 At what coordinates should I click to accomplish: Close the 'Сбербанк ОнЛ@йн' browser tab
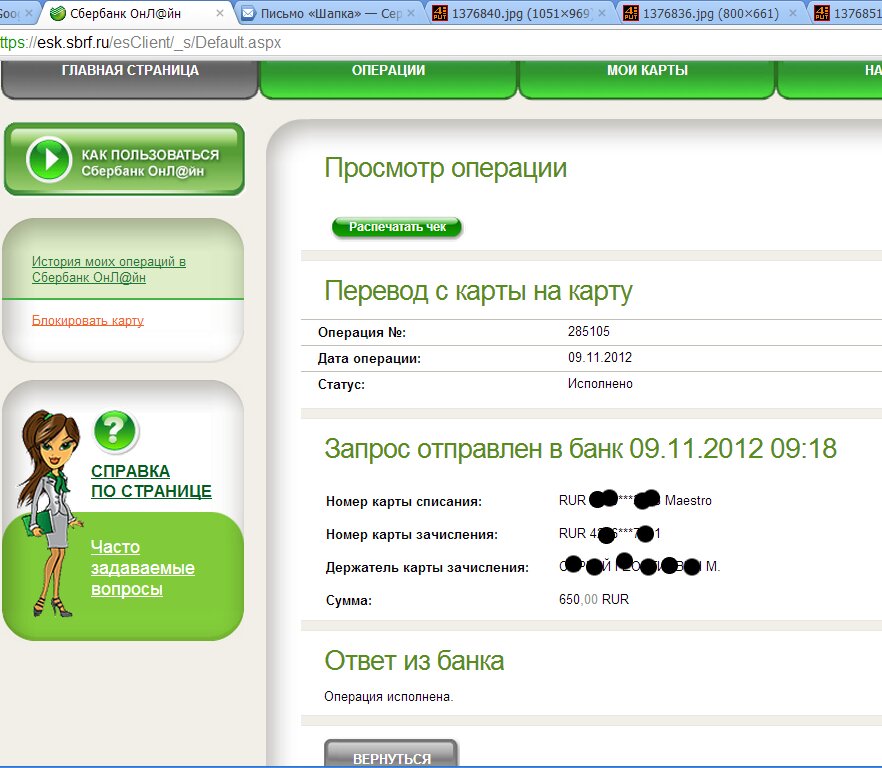click(220, 13)
